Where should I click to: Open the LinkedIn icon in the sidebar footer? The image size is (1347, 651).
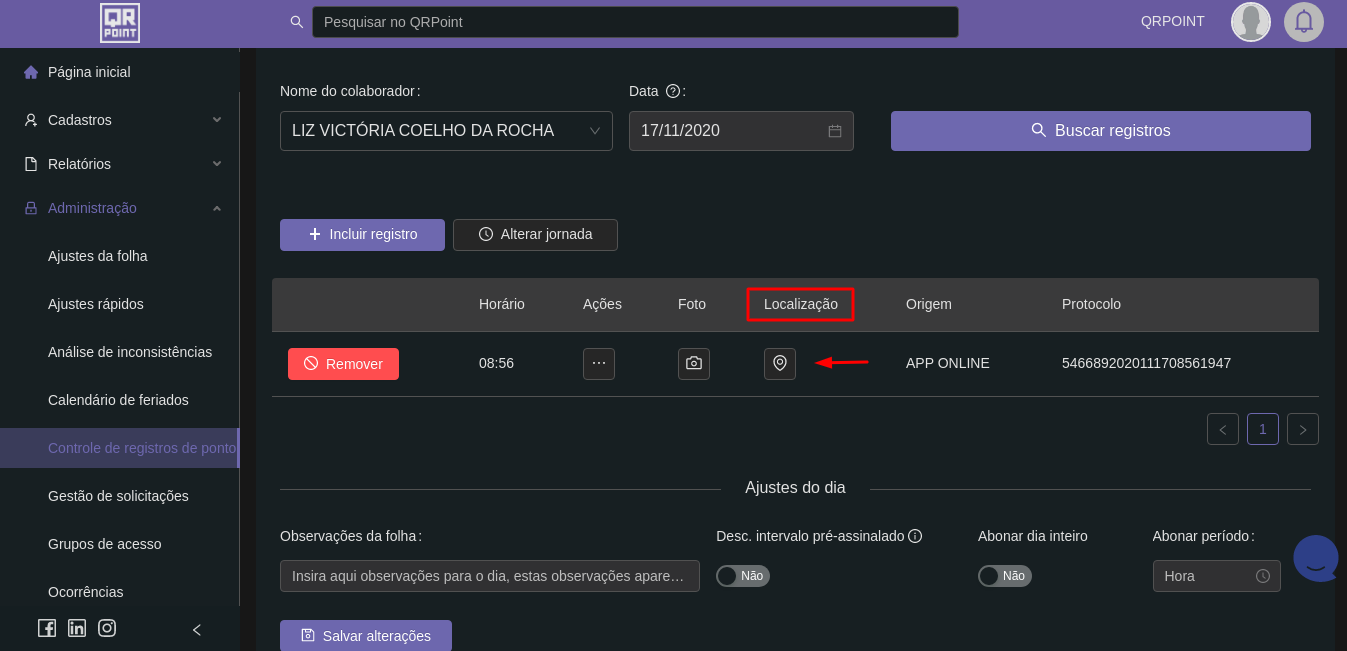point(77,628)
